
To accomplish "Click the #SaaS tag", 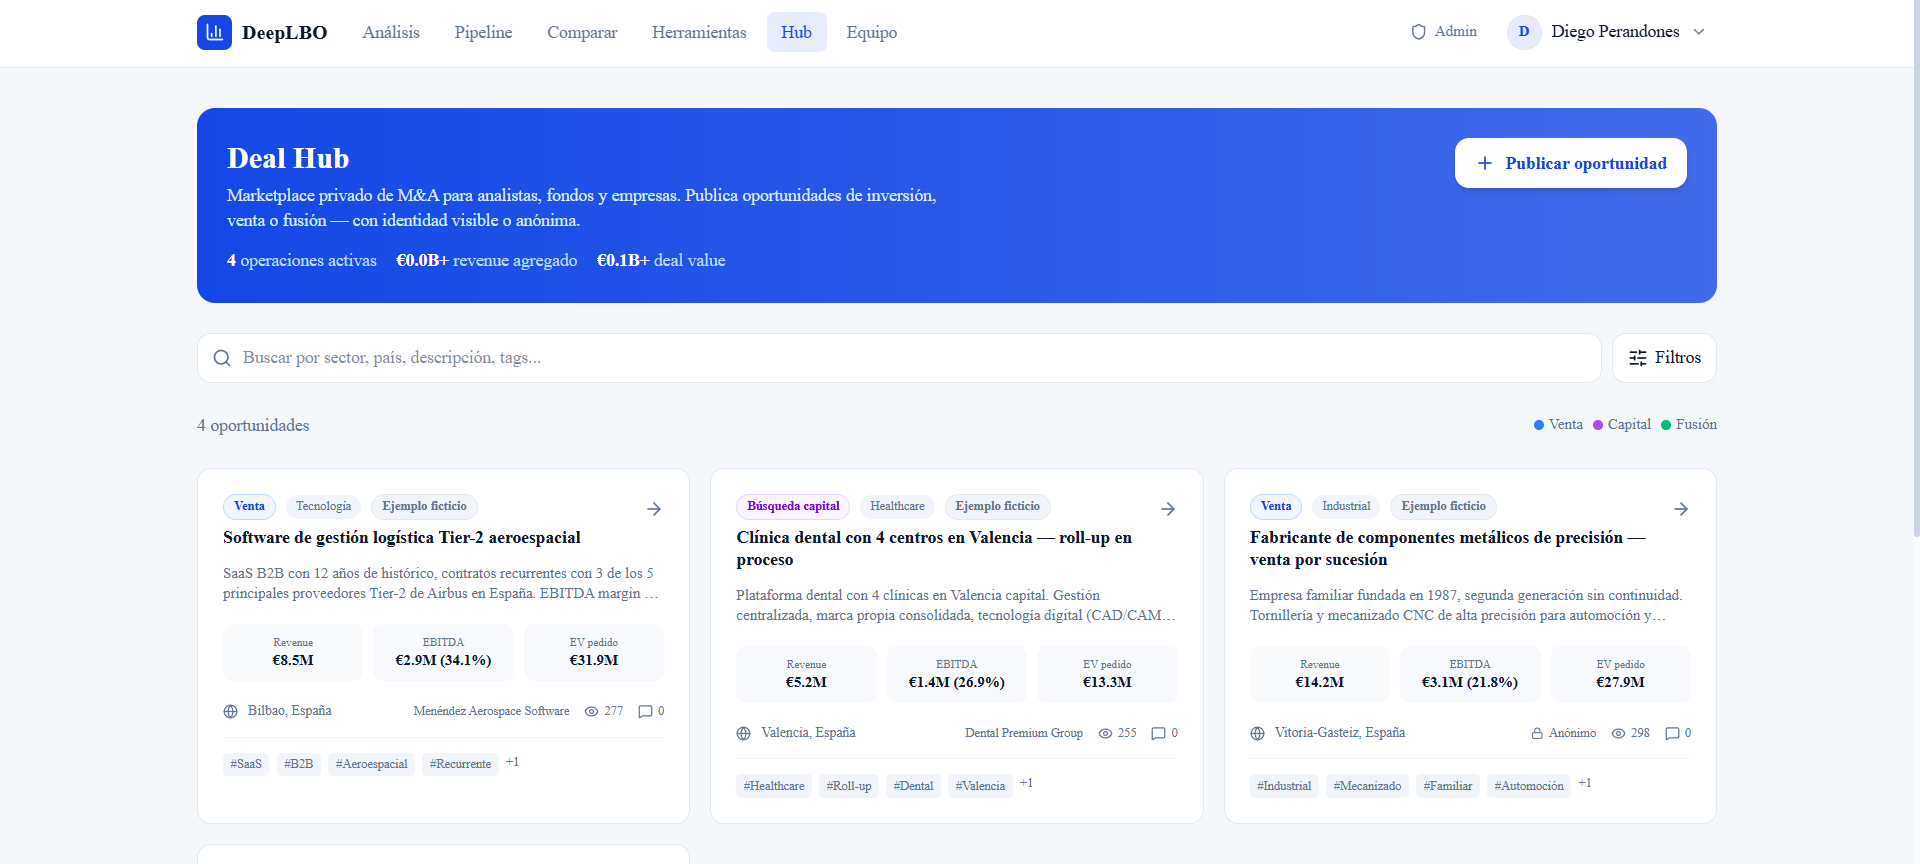I will coord(246,764).
